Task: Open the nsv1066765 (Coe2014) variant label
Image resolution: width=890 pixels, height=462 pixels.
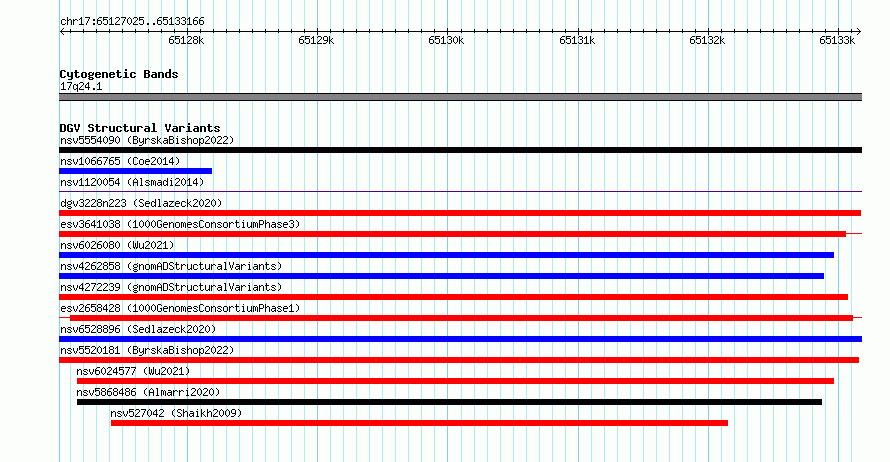Action: (120, 161)
